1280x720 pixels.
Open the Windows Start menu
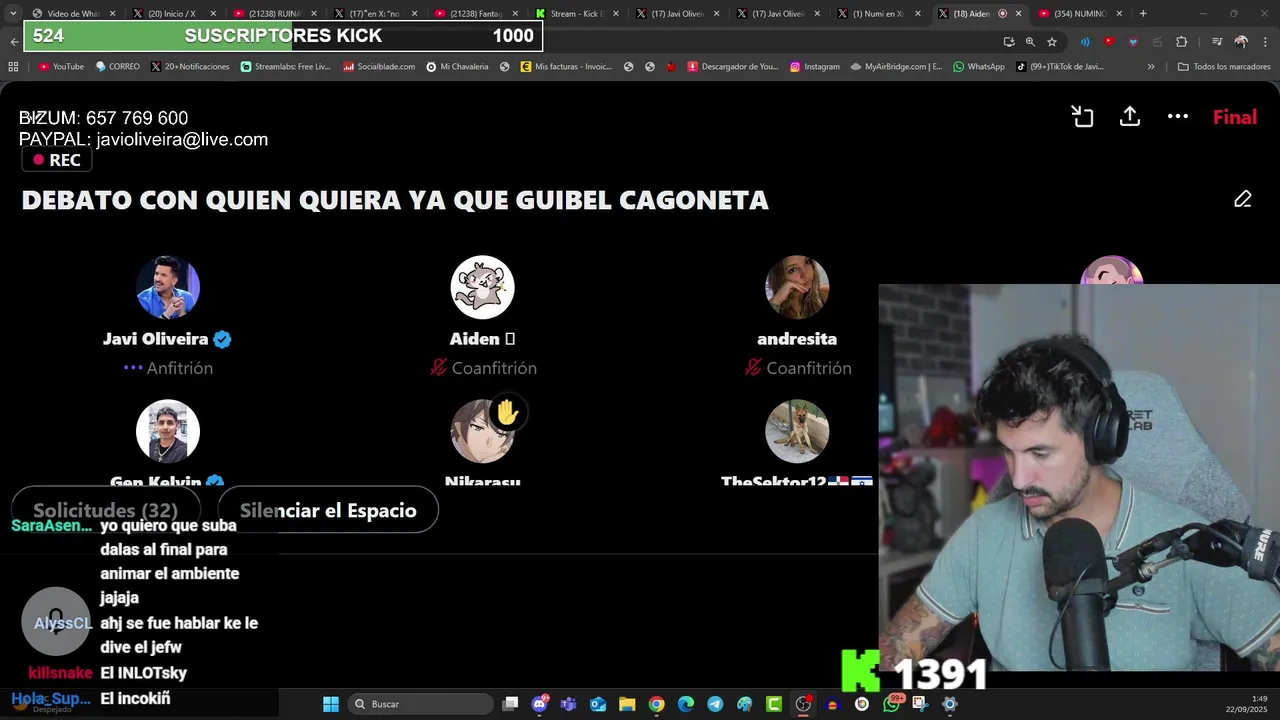(331, 704)
